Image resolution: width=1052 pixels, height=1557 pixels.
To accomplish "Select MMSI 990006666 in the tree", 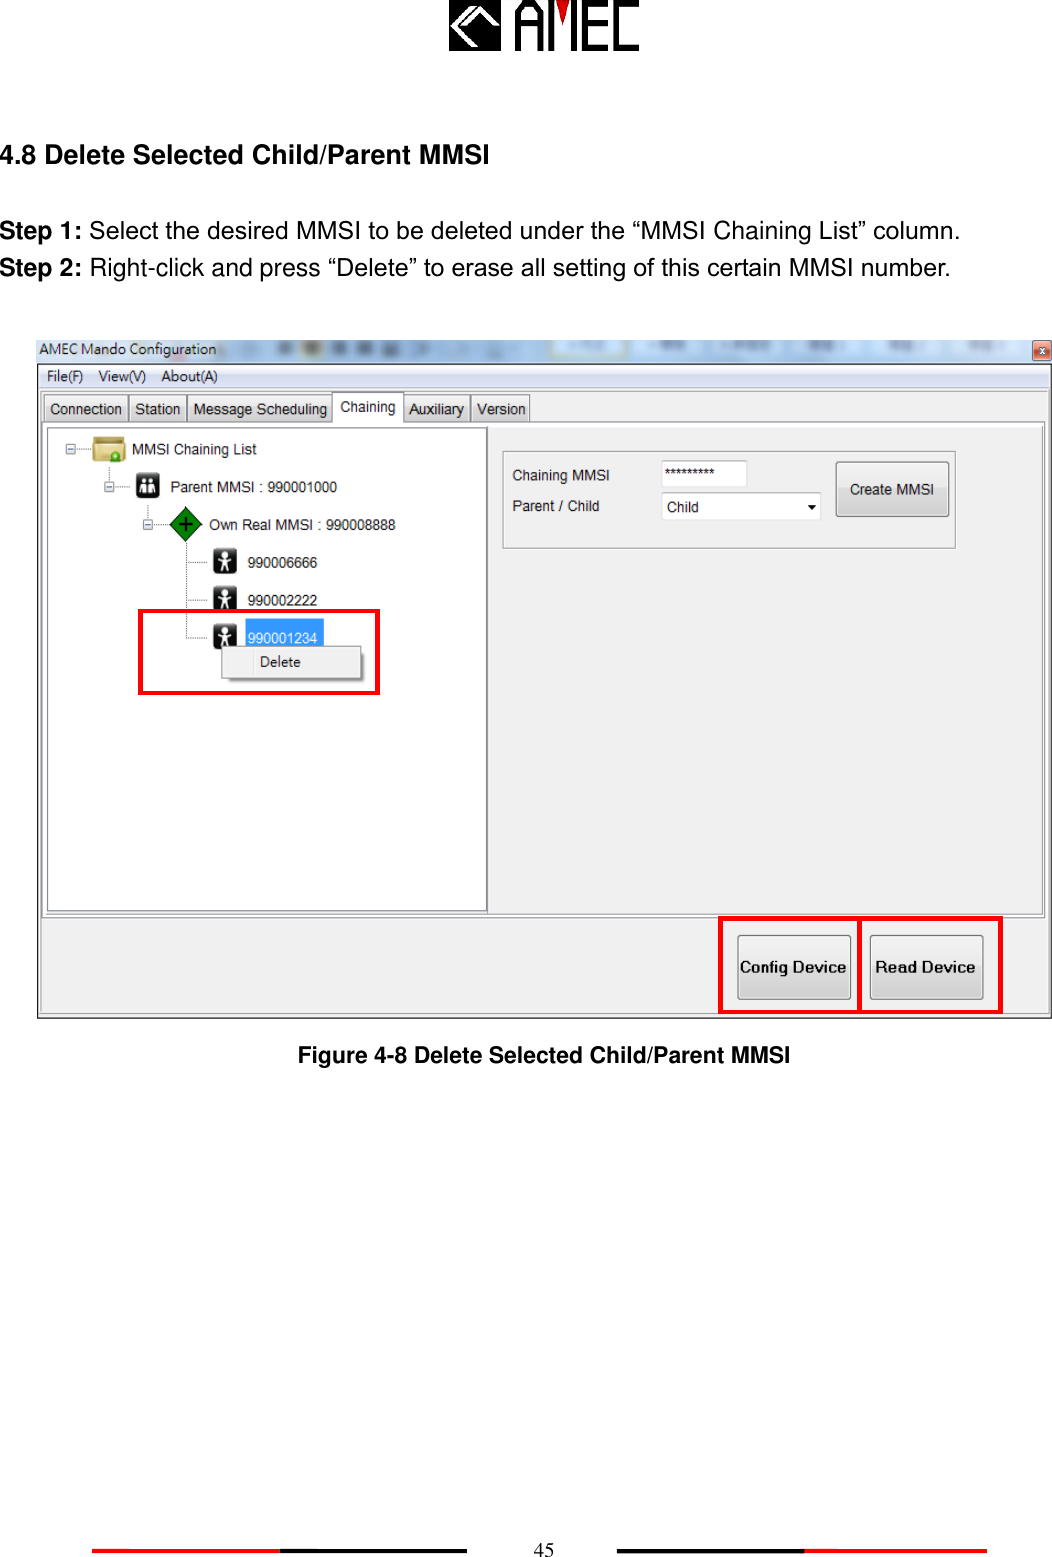I will pos(282,563).
